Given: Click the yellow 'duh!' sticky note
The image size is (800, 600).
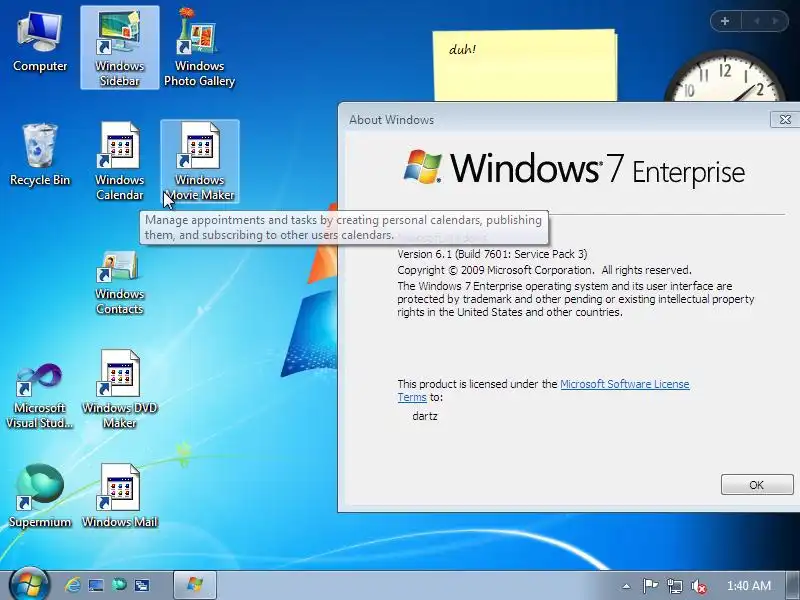Looking at the screenshot, I should 525,65.
